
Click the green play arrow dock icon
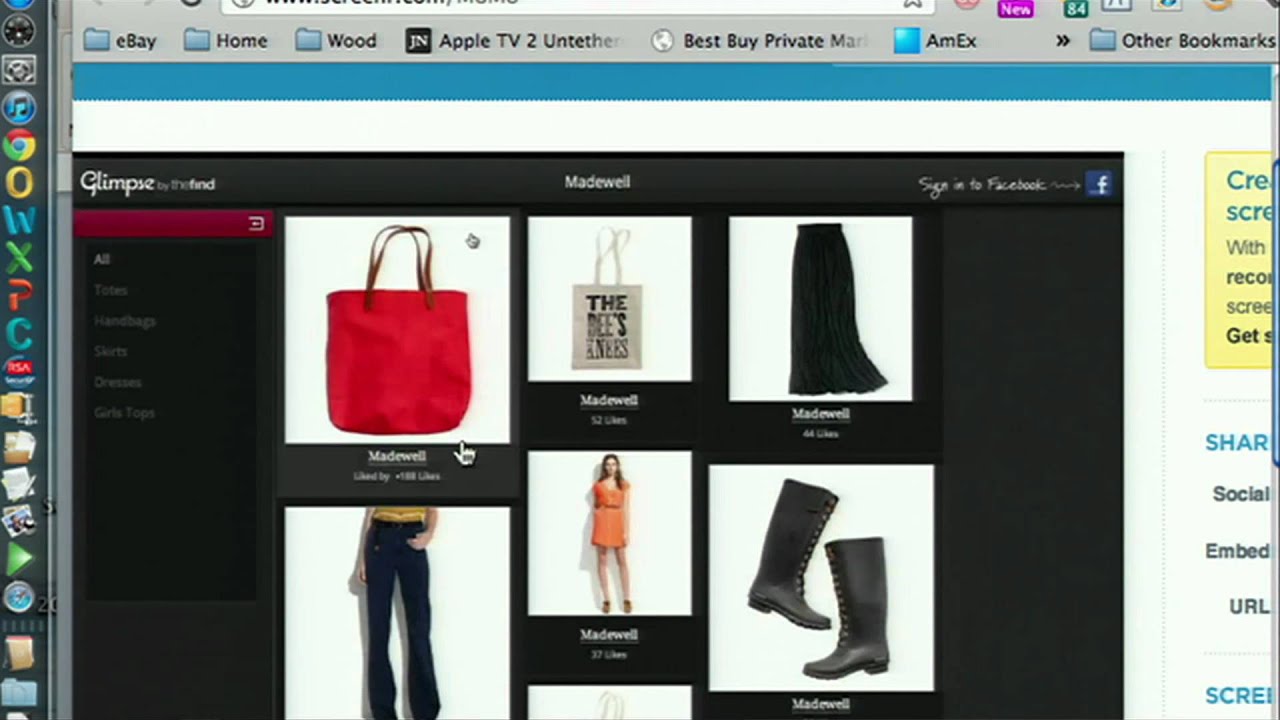point(19,559)
